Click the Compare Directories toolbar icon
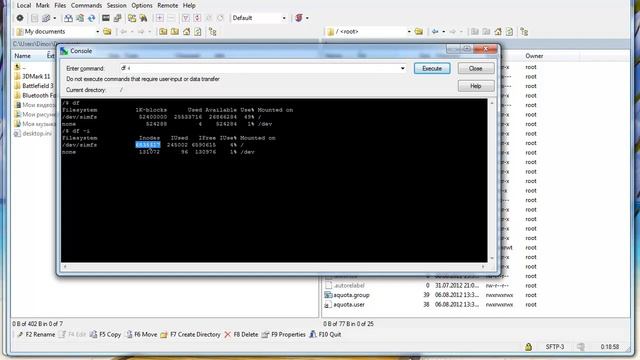Screen dimensions: 640x360 tap(68, 18)
